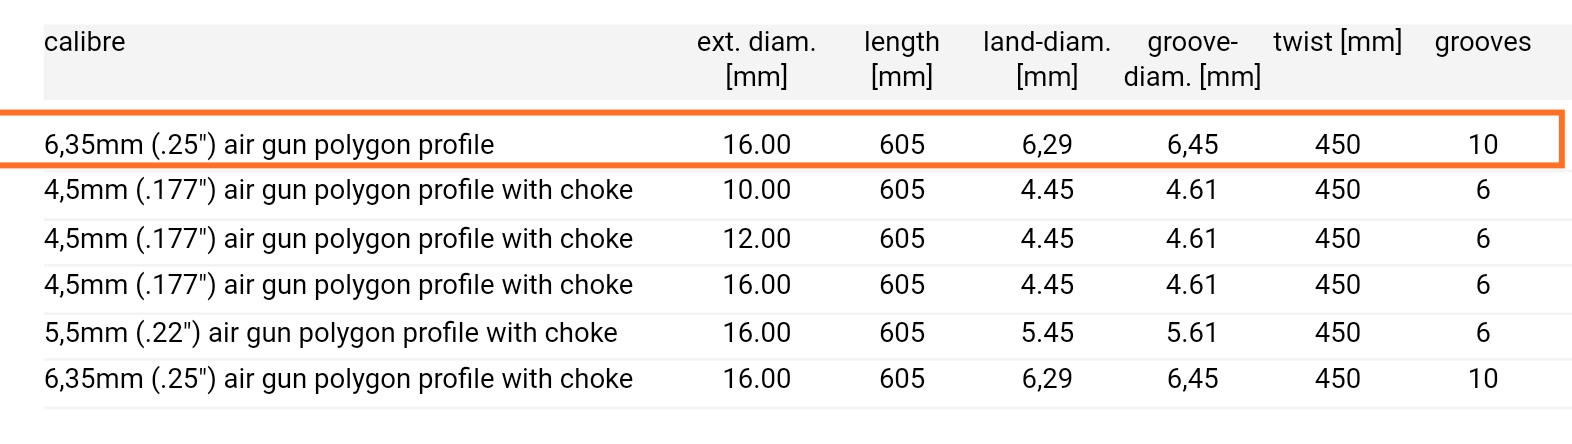1572x444 pixels.
Task: Click calibre name in the 10.00 diameter row
Action: [x=338, y=190]
